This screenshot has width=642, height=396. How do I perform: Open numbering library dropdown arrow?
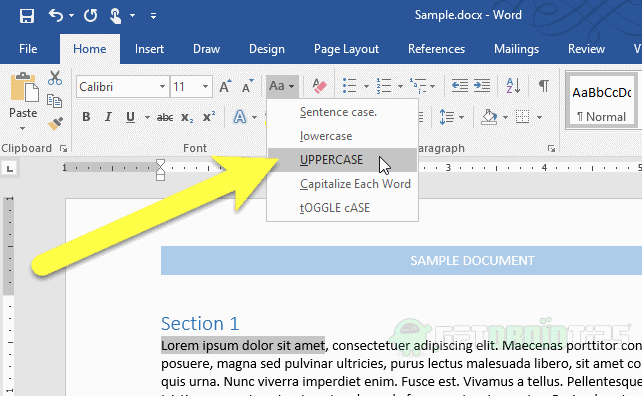pyautogui.click(x=400, y=86)
